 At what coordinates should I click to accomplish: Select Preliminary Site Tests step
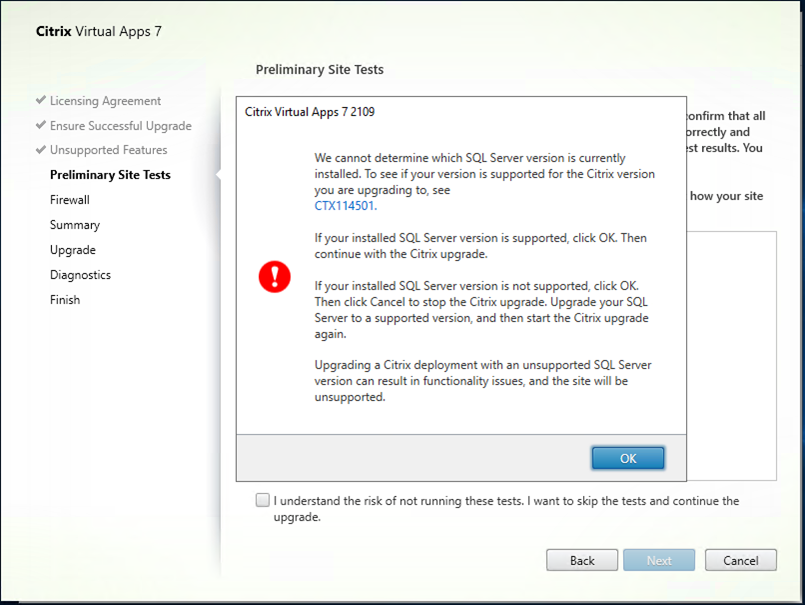tap(110, 175)
